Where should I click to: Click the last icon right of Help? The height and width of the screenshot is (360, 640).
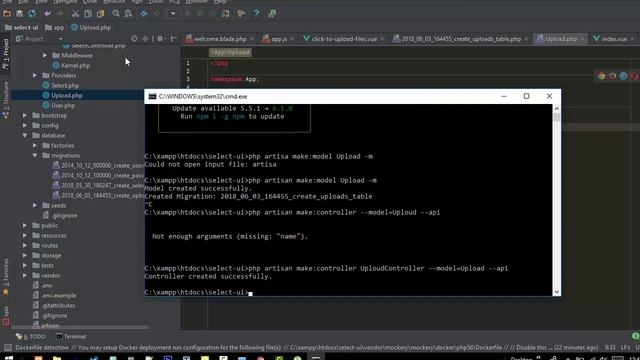(x=272, y=13)
